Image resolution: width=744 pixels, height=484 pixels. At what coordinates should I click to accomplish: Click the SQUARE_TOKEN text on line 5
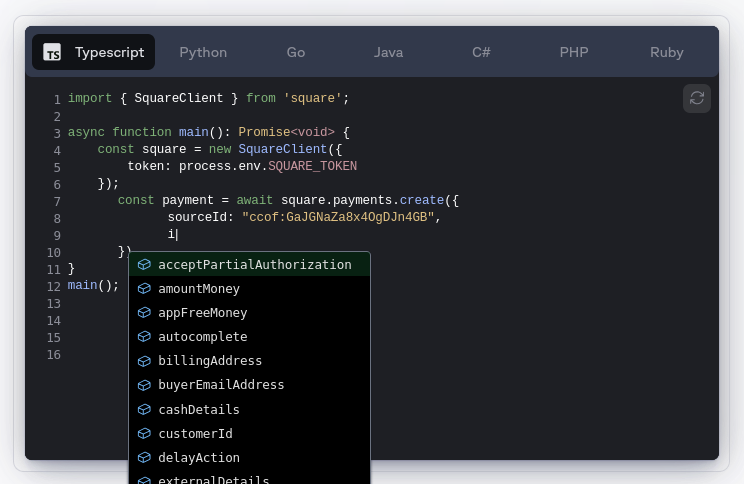click(x=312, y=166)
